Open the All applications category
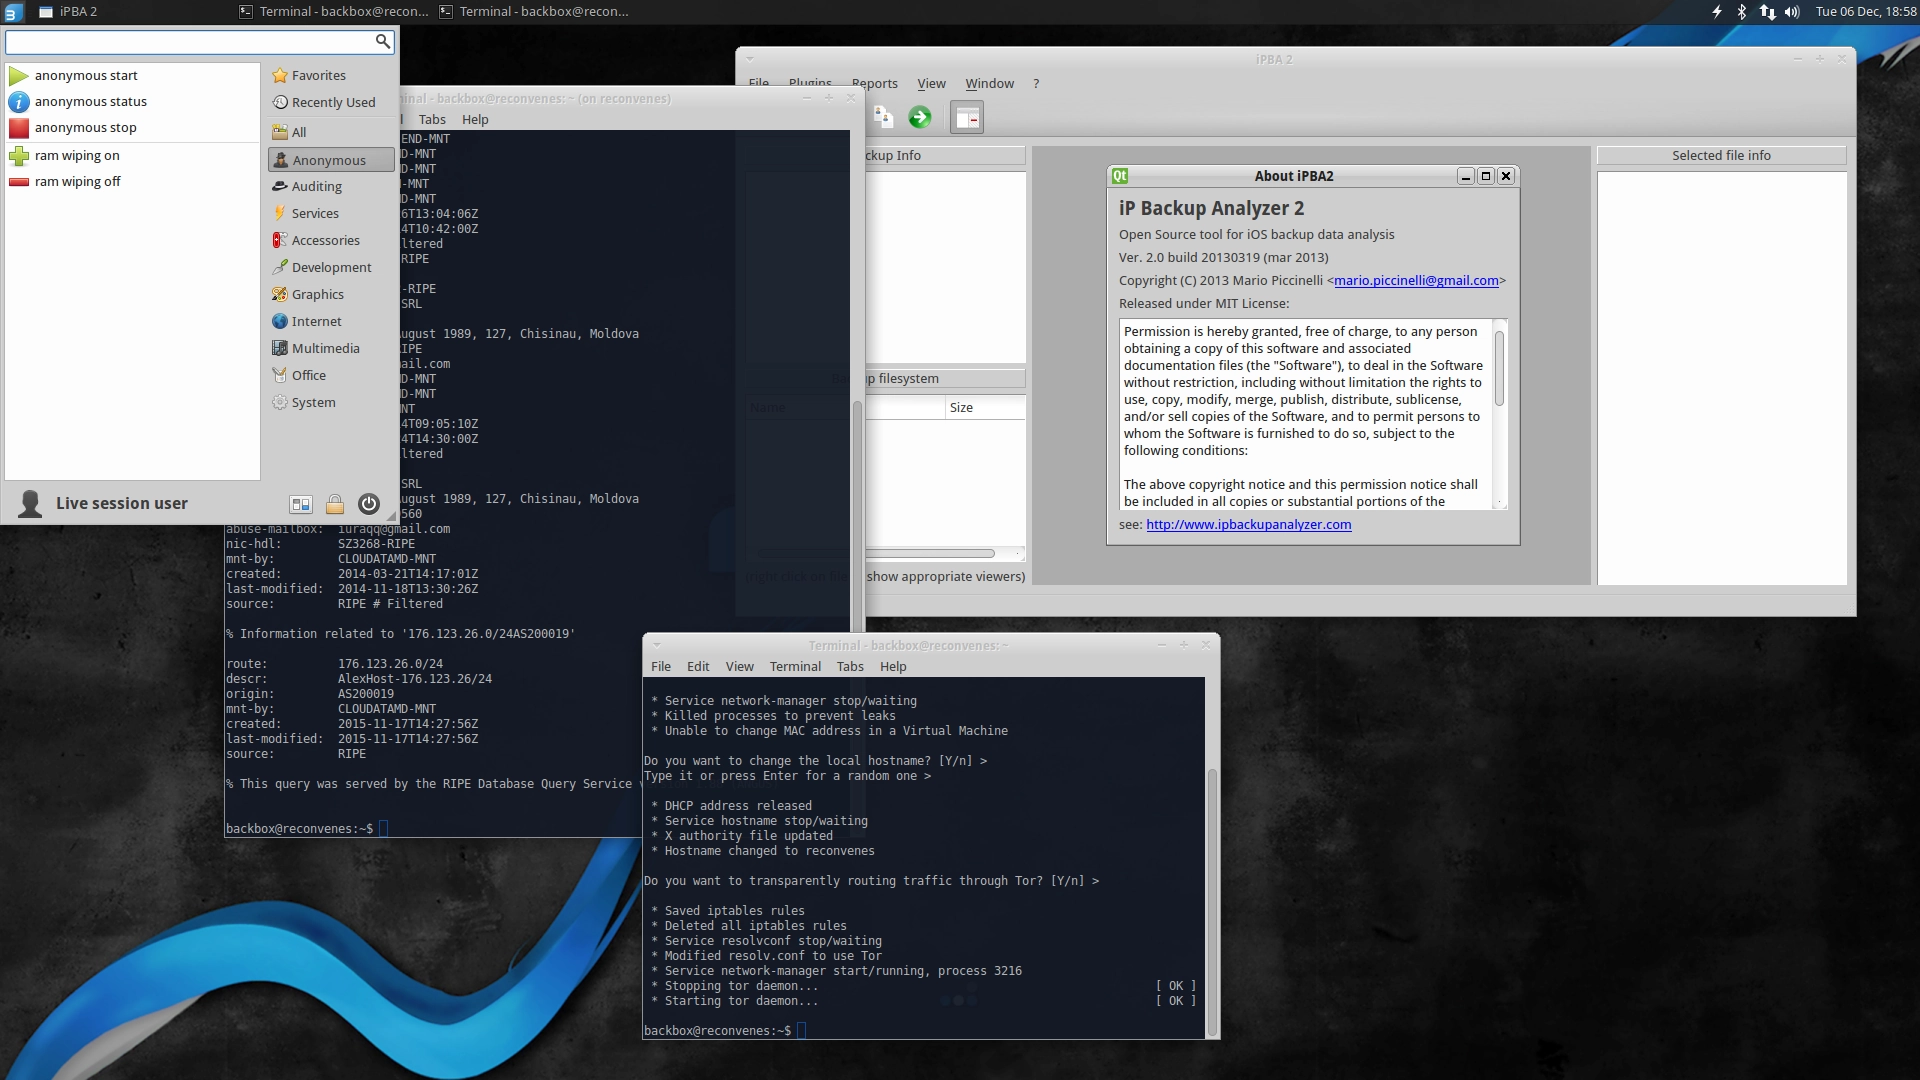 coord(331,132)
